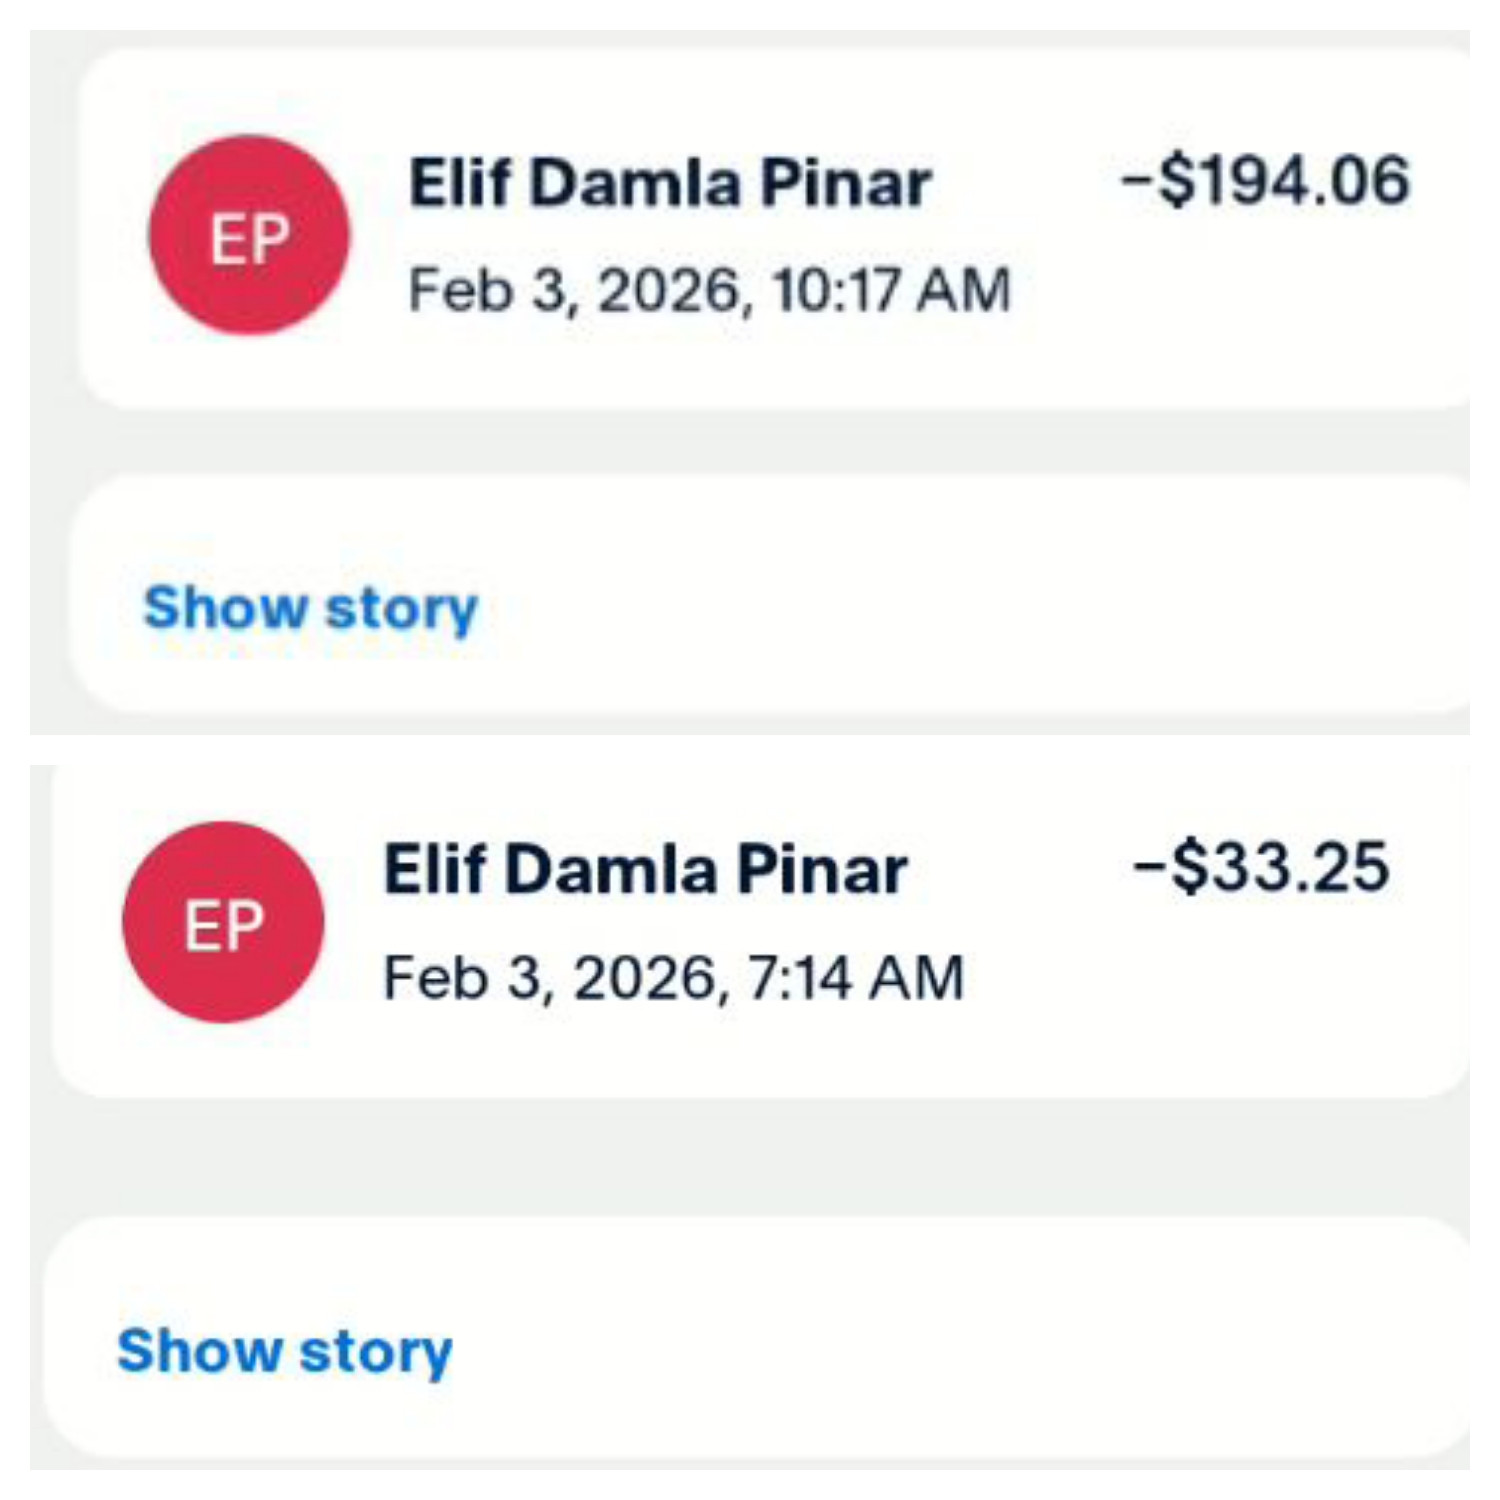This screenshot has width=1500, height=1500.
Task: Click the -$194.06 amount
Action: click(x=1265, y=181)
